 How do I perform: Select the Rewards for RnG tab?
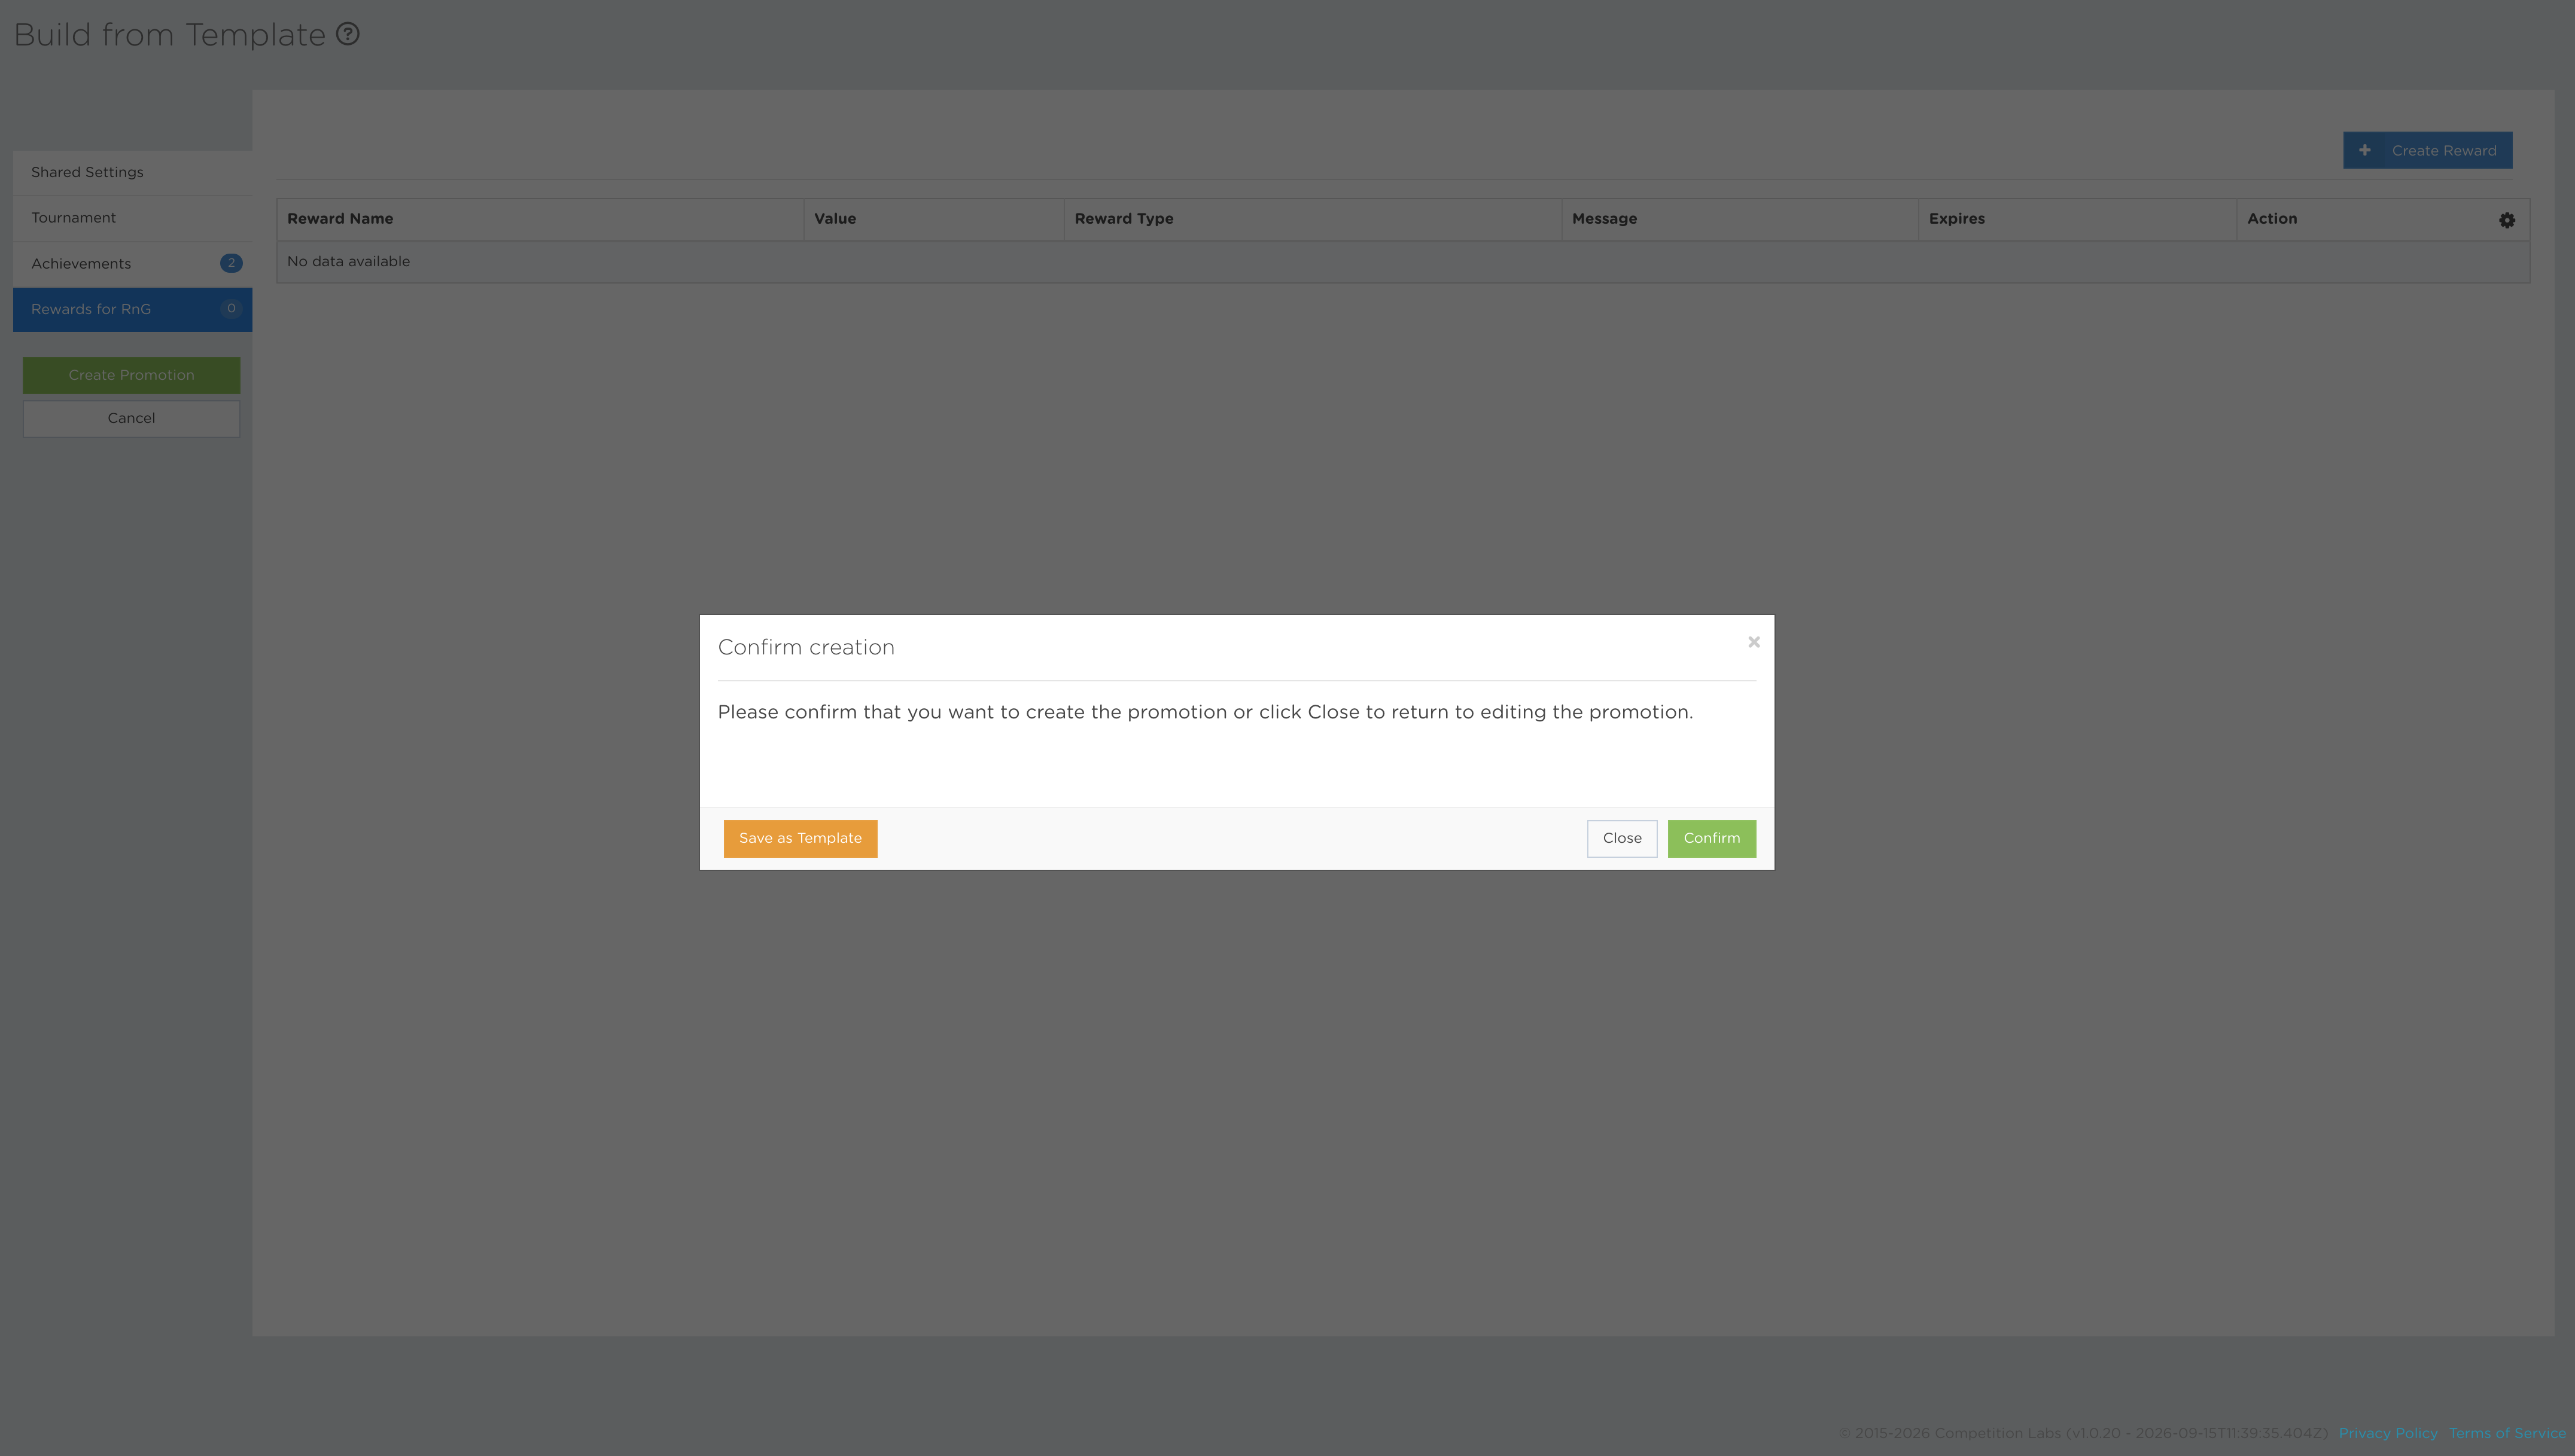pyautogui.click(x=132, y=309)
